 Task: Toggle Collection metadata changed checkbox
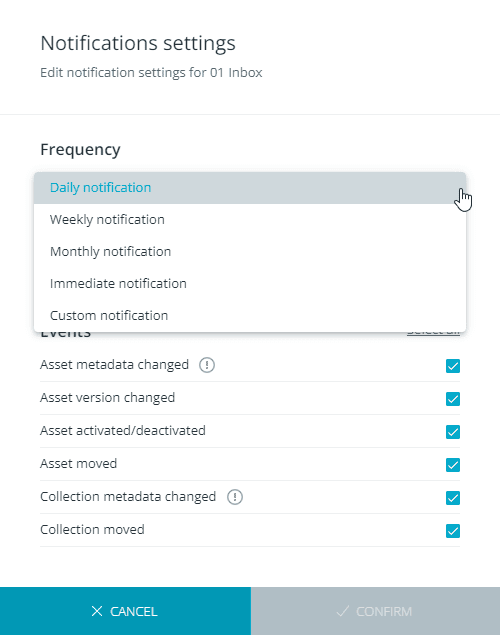click(x=453, y=498)
